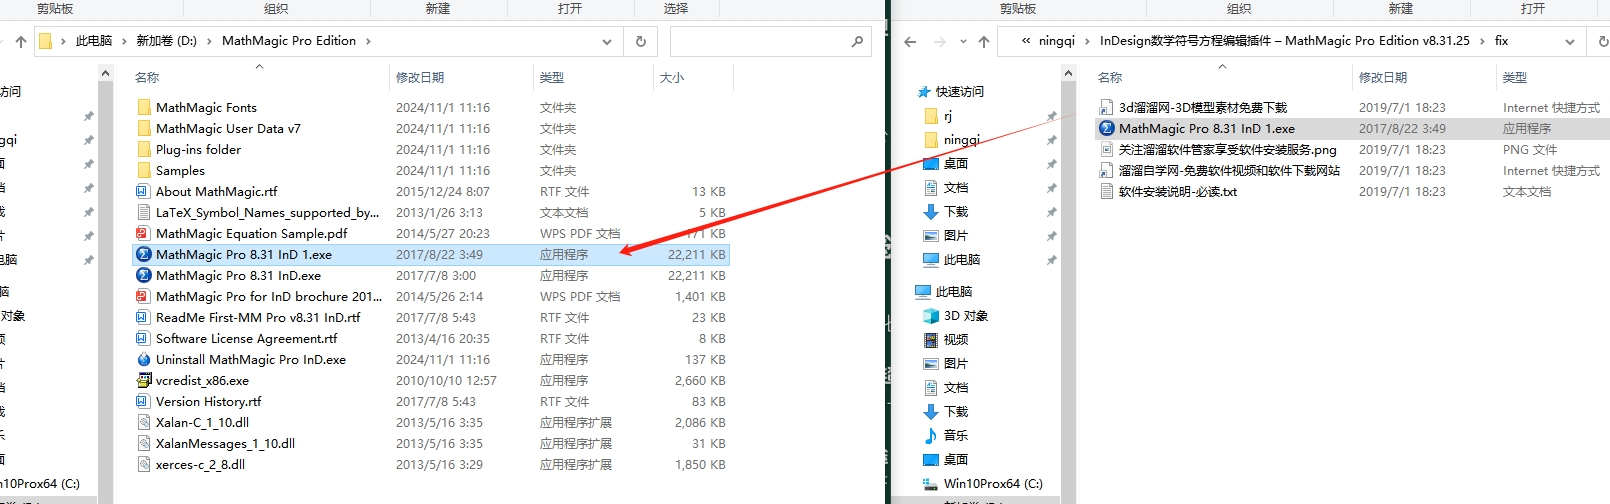The width and height of the screenshot is (1610, 504).
Task: Open recent locations dropdown in right window
Action: 963,42
